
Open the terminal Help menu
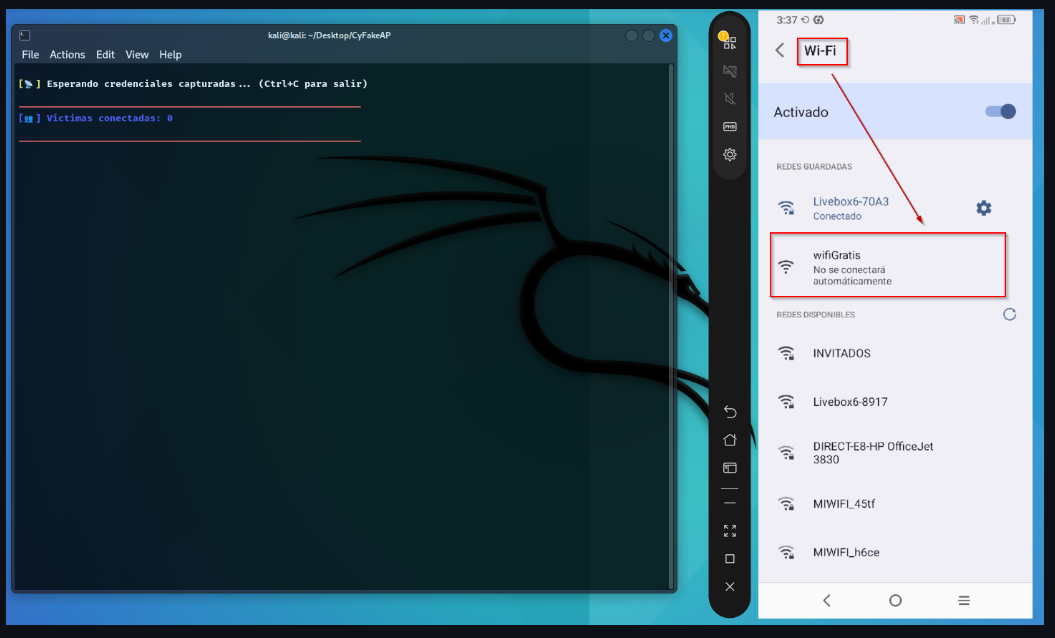pos(170,55)
